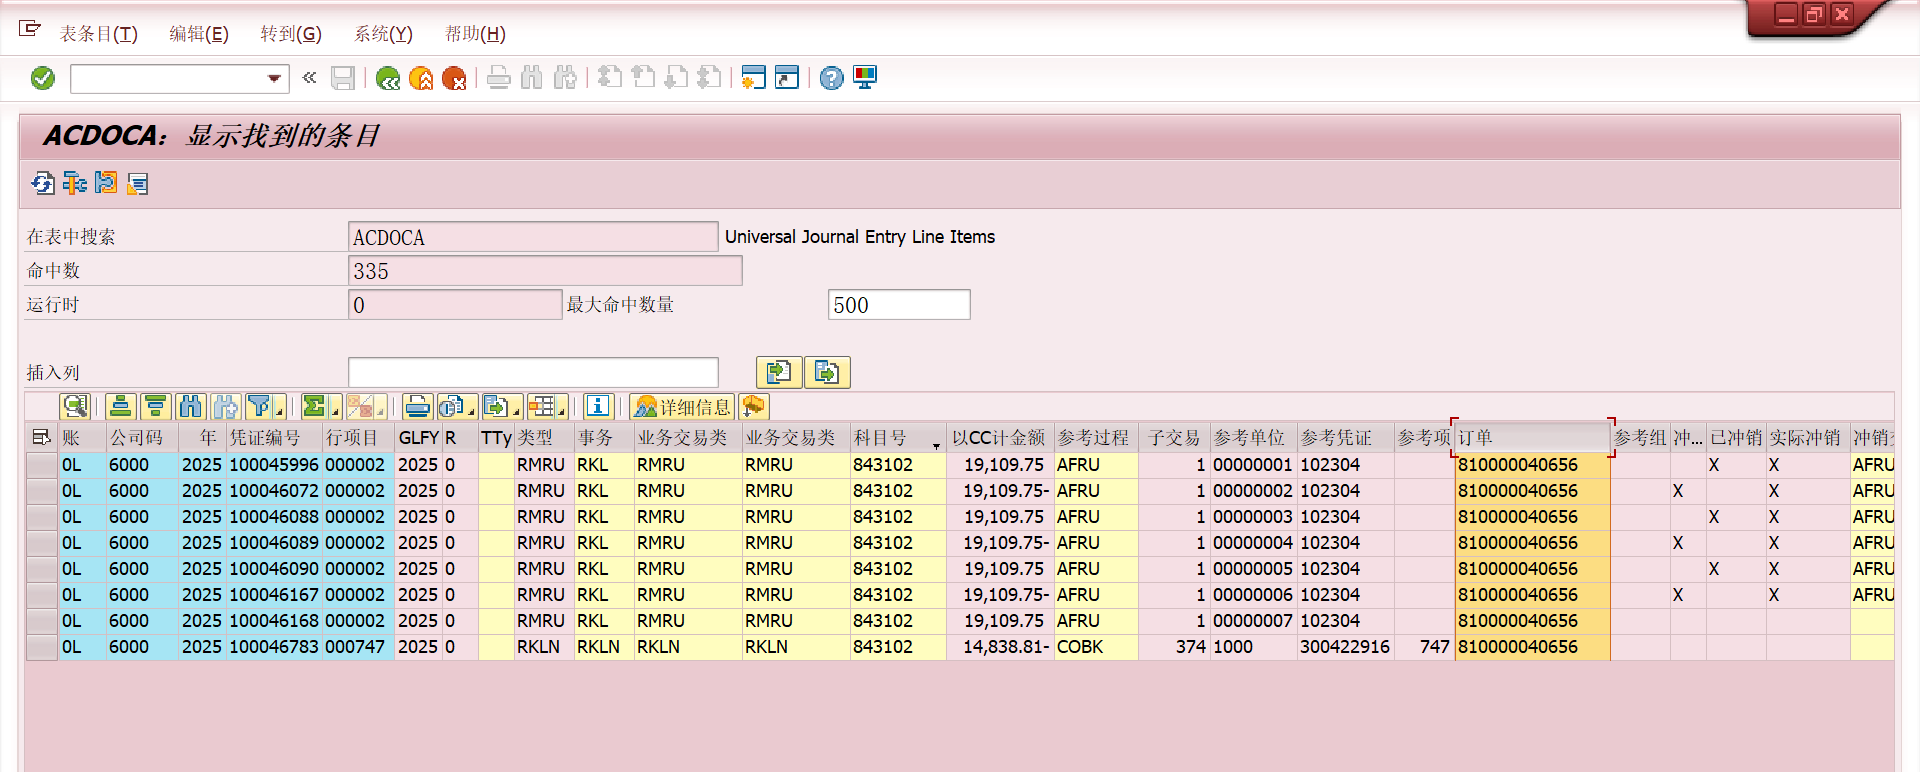Click the select-all rows icon in header
Image resolution: width=1920 pixels, height=772 pixels.
pos(41,437)
